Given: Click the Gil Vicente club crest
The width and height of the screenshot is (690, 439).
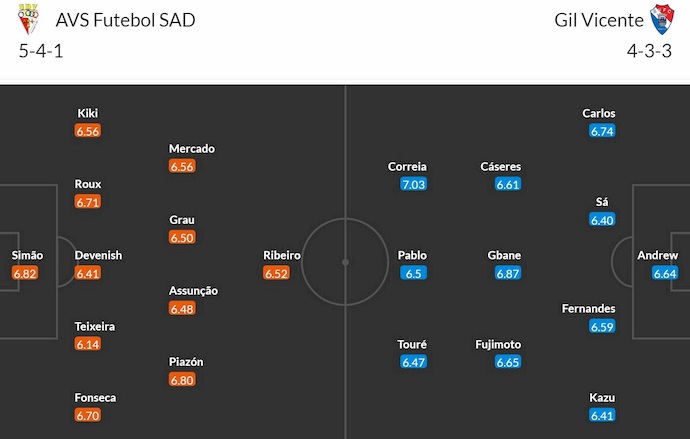Looking at the screenshot, I should [x=661, y=19].
